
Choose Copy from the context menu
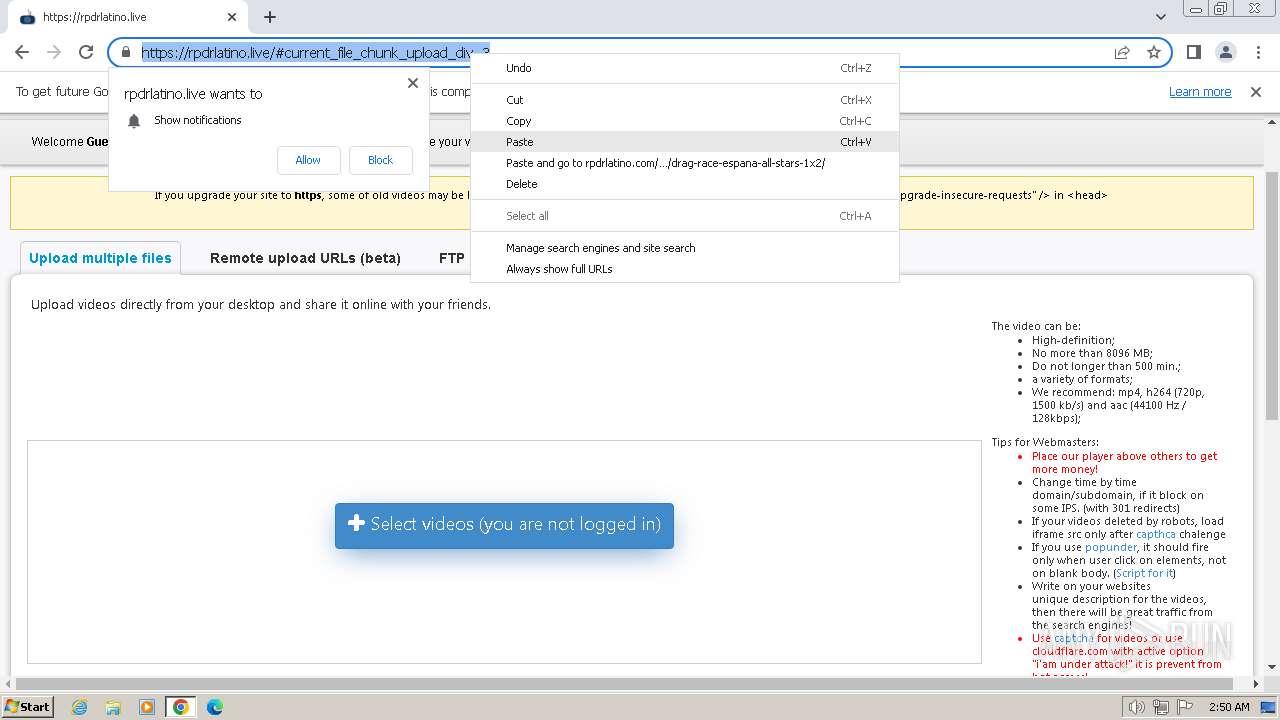(x=685, y=121)
